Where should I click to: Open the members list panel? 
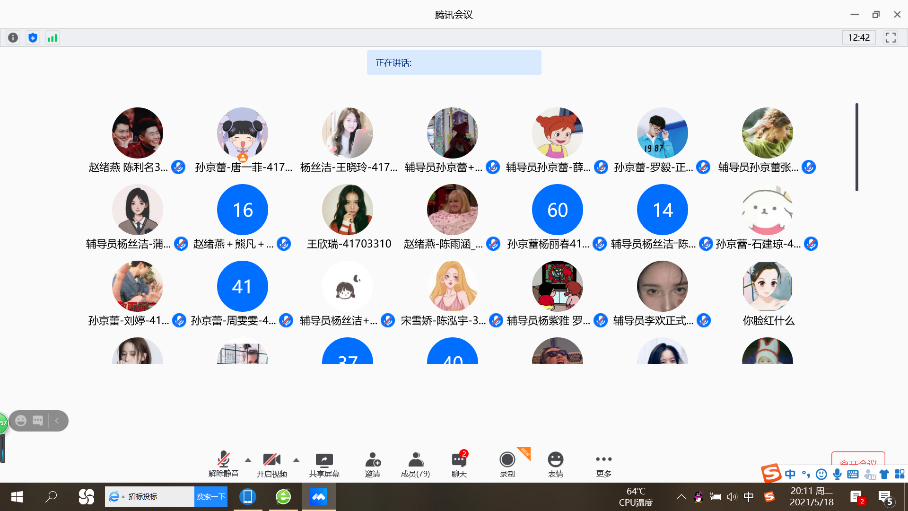(413, 463)
